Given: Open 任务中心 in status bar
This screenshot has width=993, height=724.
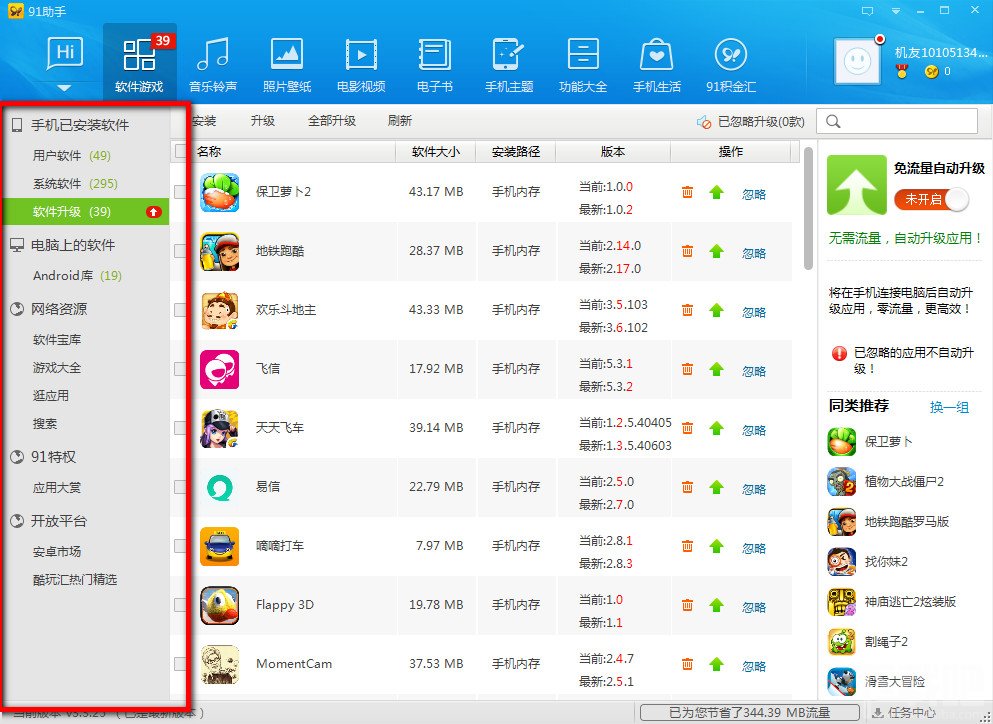Looking at the screenshot, I should 904,713.
